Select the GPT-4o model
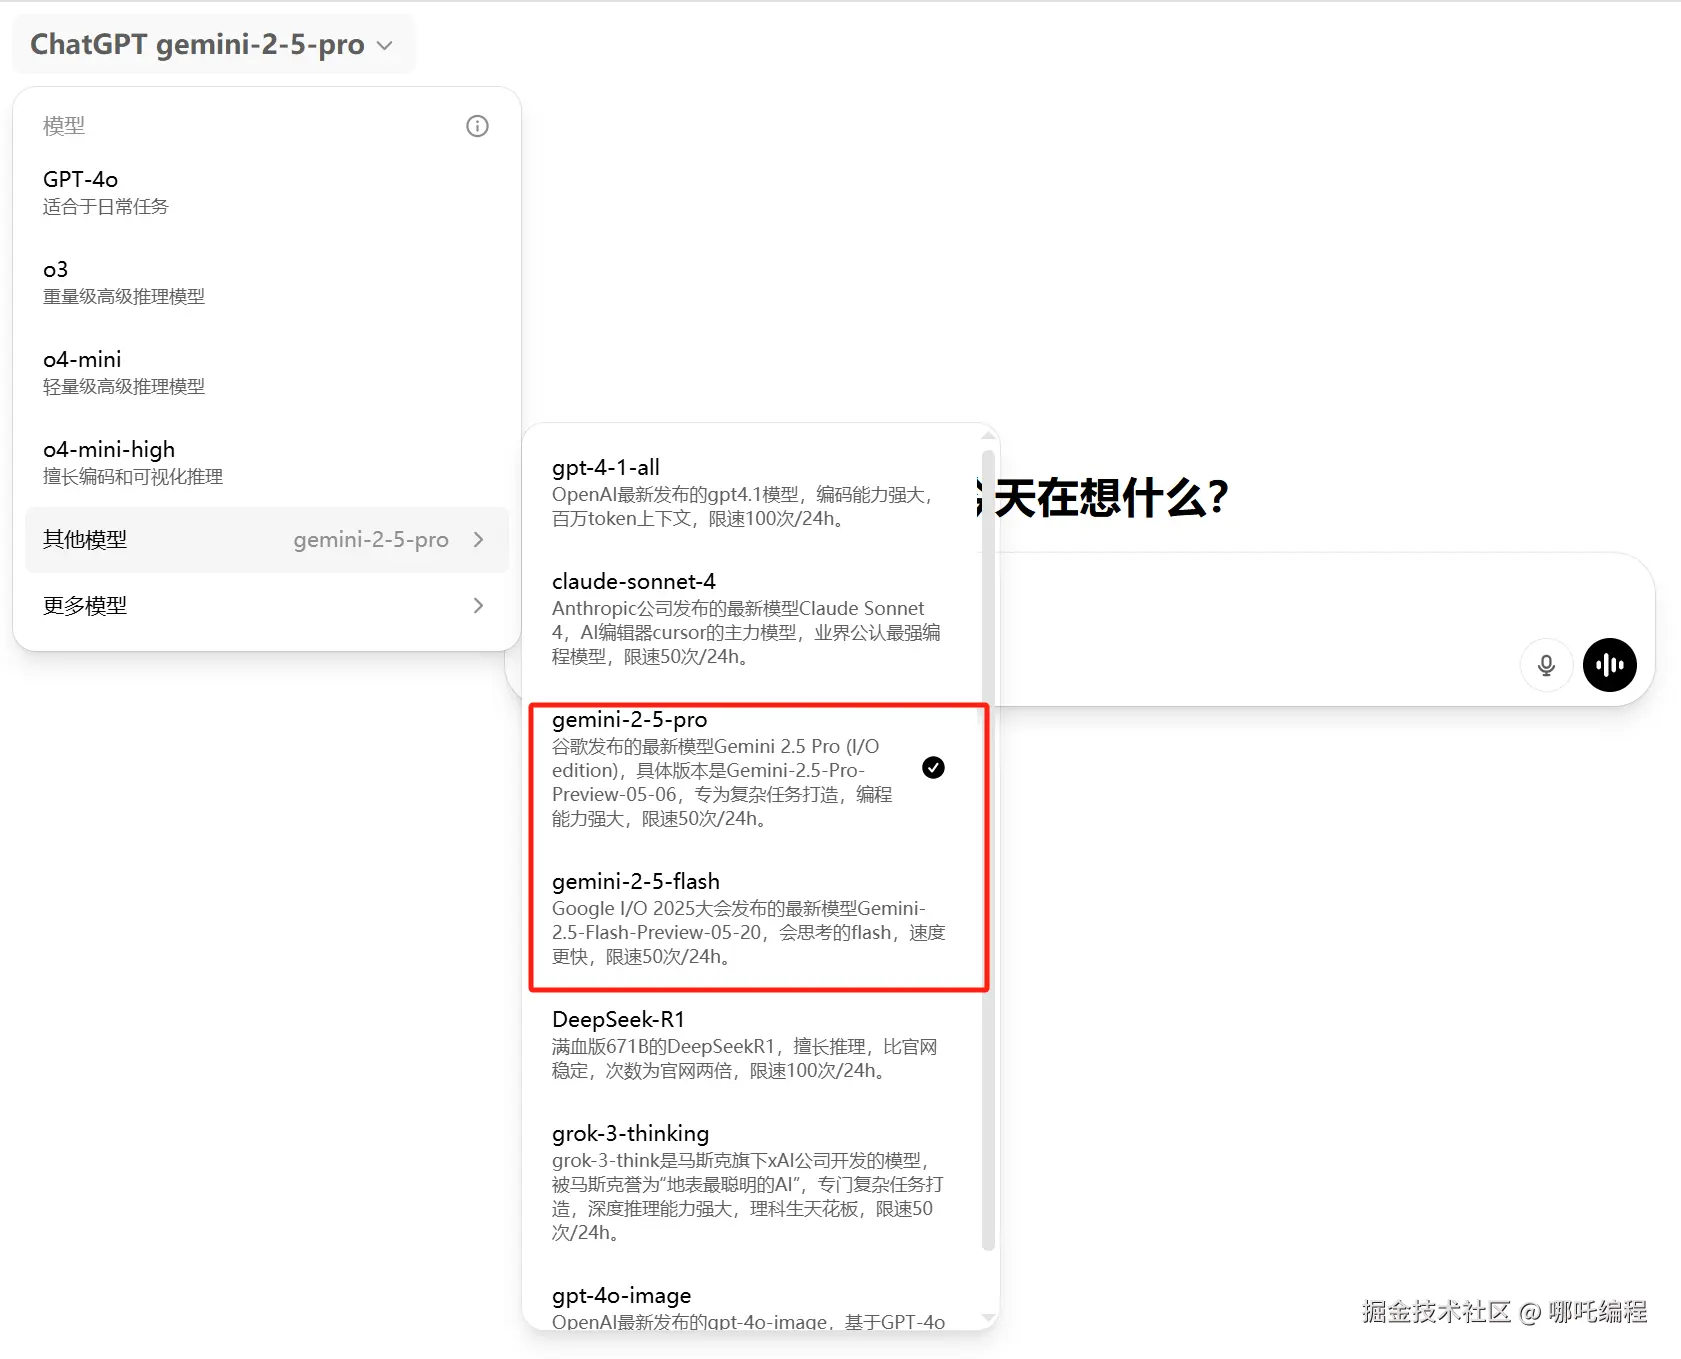1681x1359 pixels. (266, 192)
